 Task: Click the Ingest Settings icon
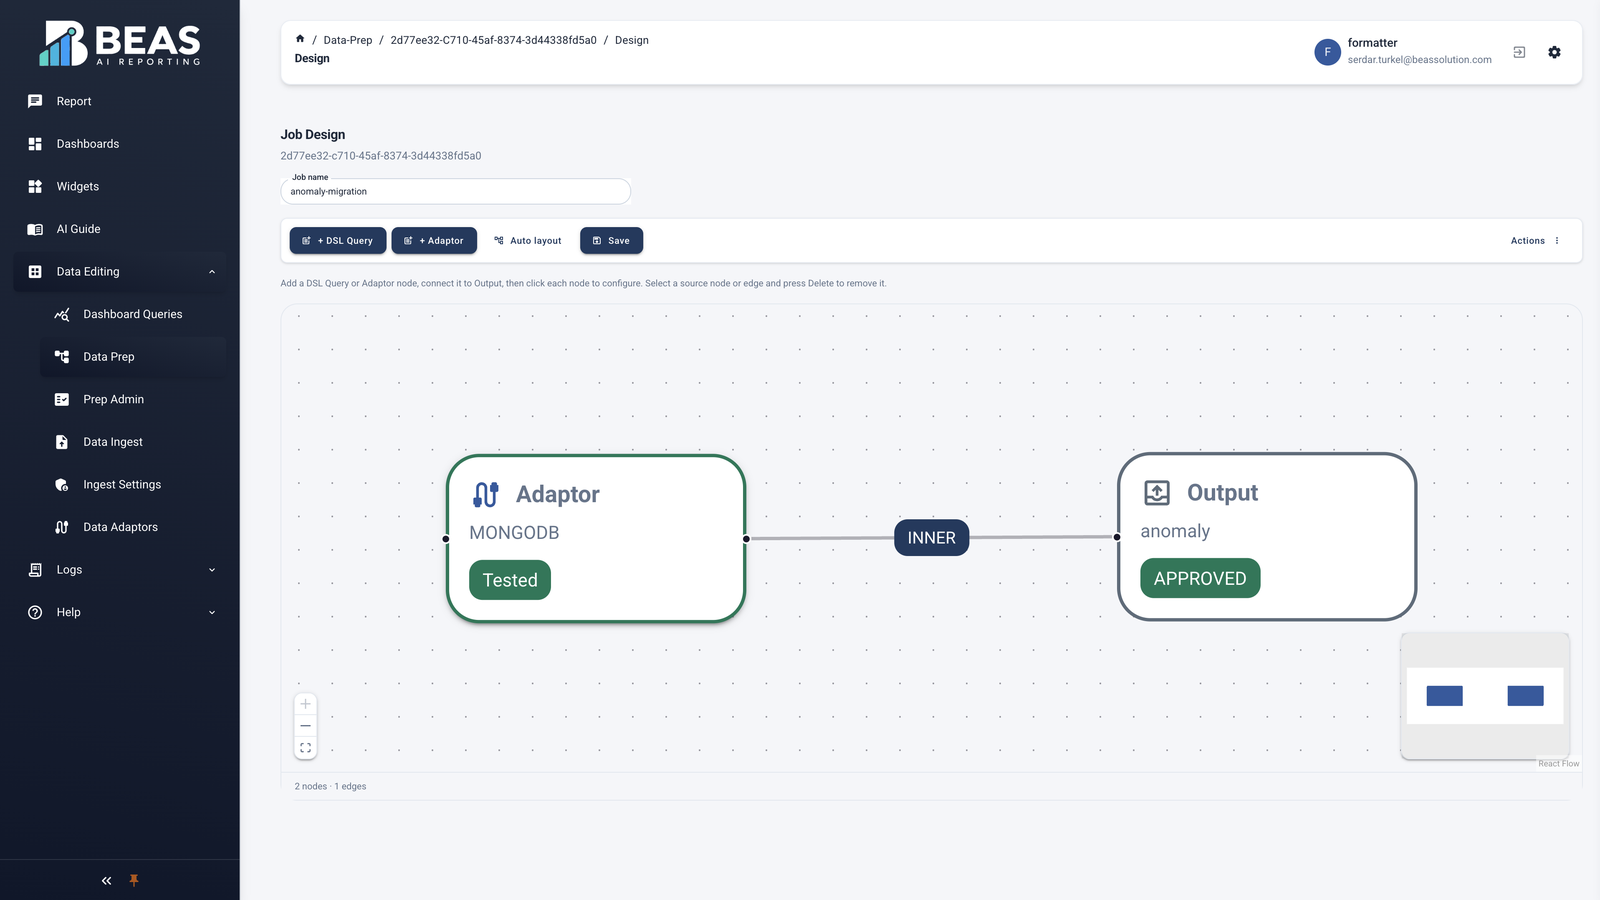(62, 484)
